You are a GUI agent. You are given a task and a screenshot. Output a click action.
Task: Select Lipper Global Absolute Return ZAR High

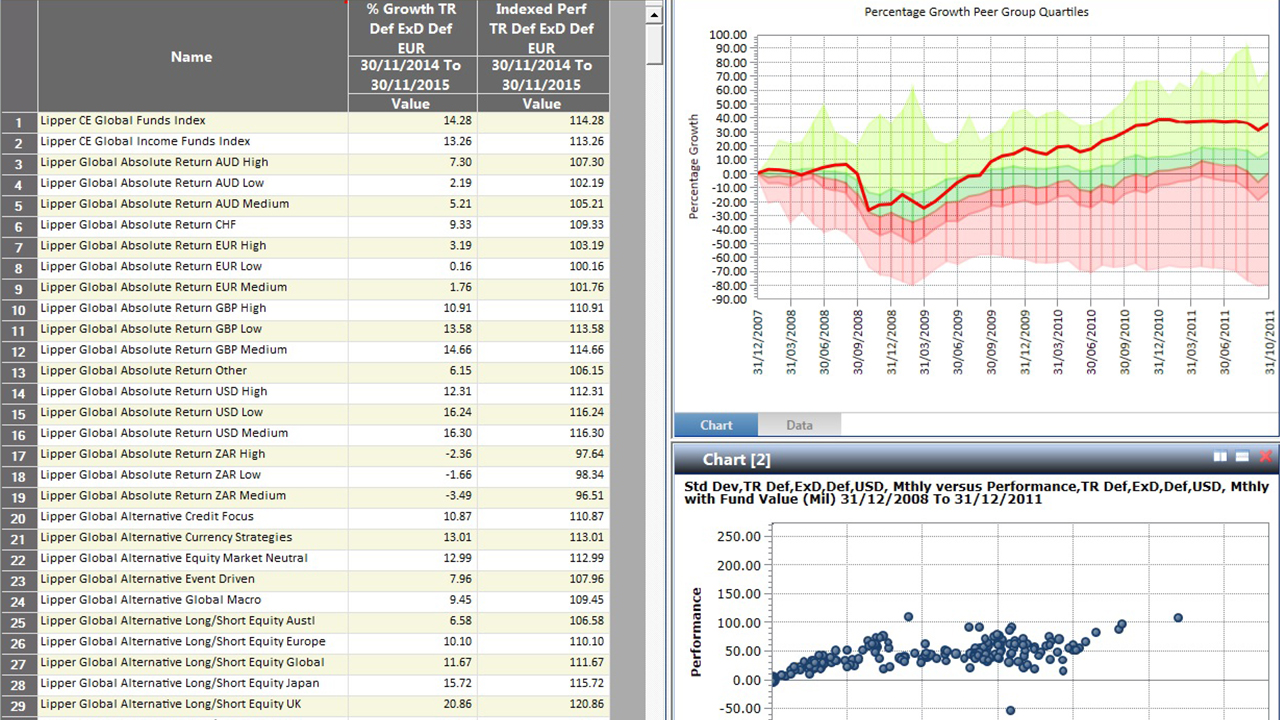(x=153, y=453)
